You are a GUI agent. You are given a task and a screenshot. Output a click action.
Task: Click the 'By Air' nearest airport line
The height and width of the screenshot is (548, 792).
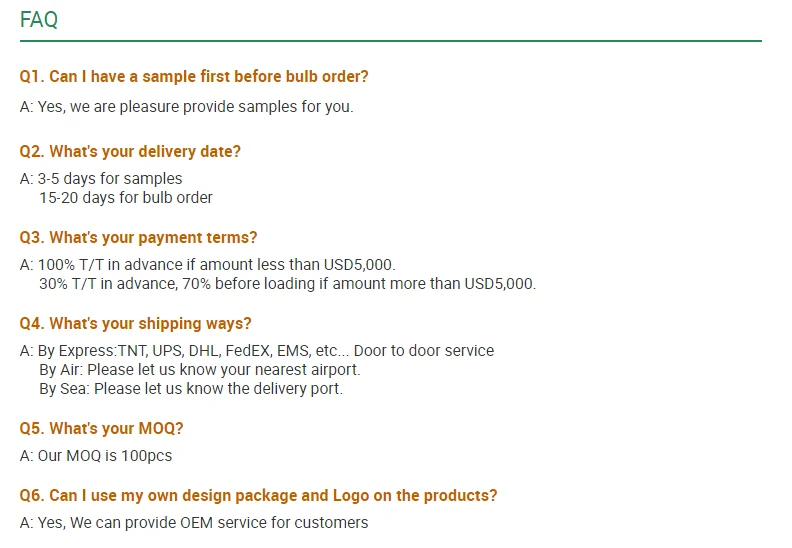coord(199,369)
